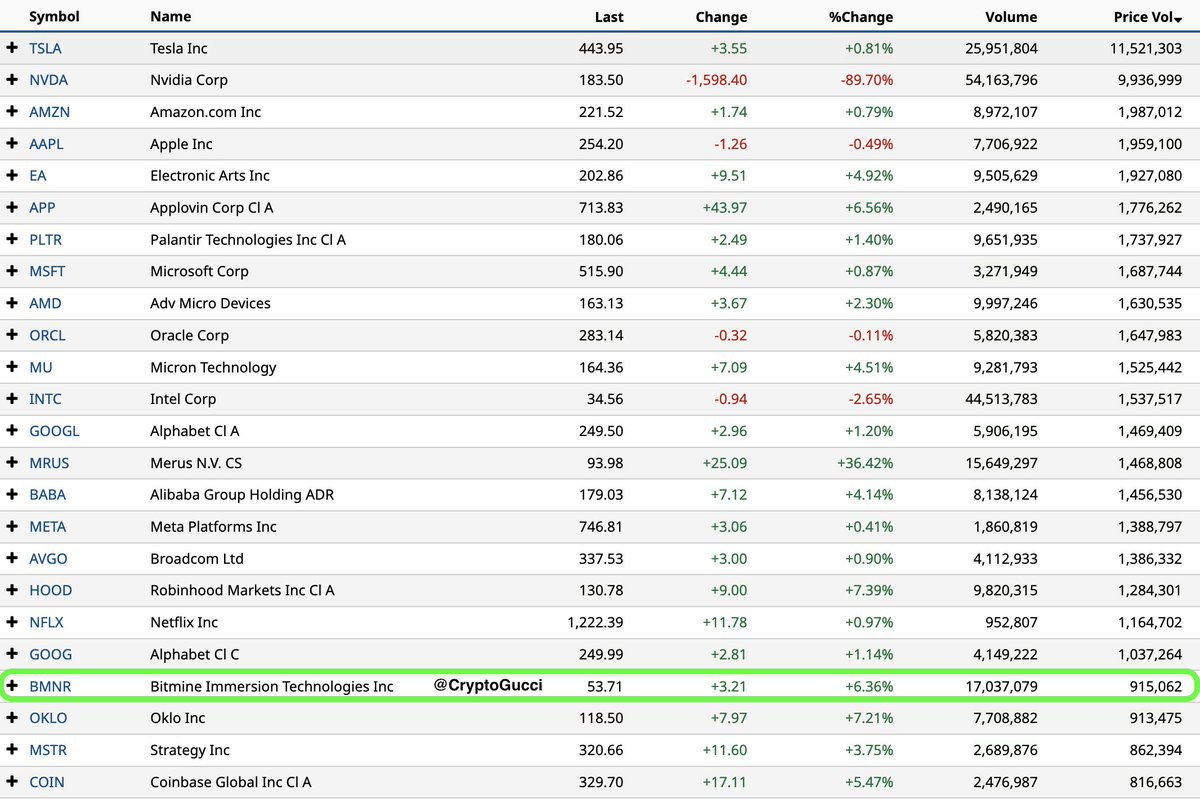Expand the BMNR row plus icon
This screenshot has height=799, width=1200.
(x=12, y=686)
